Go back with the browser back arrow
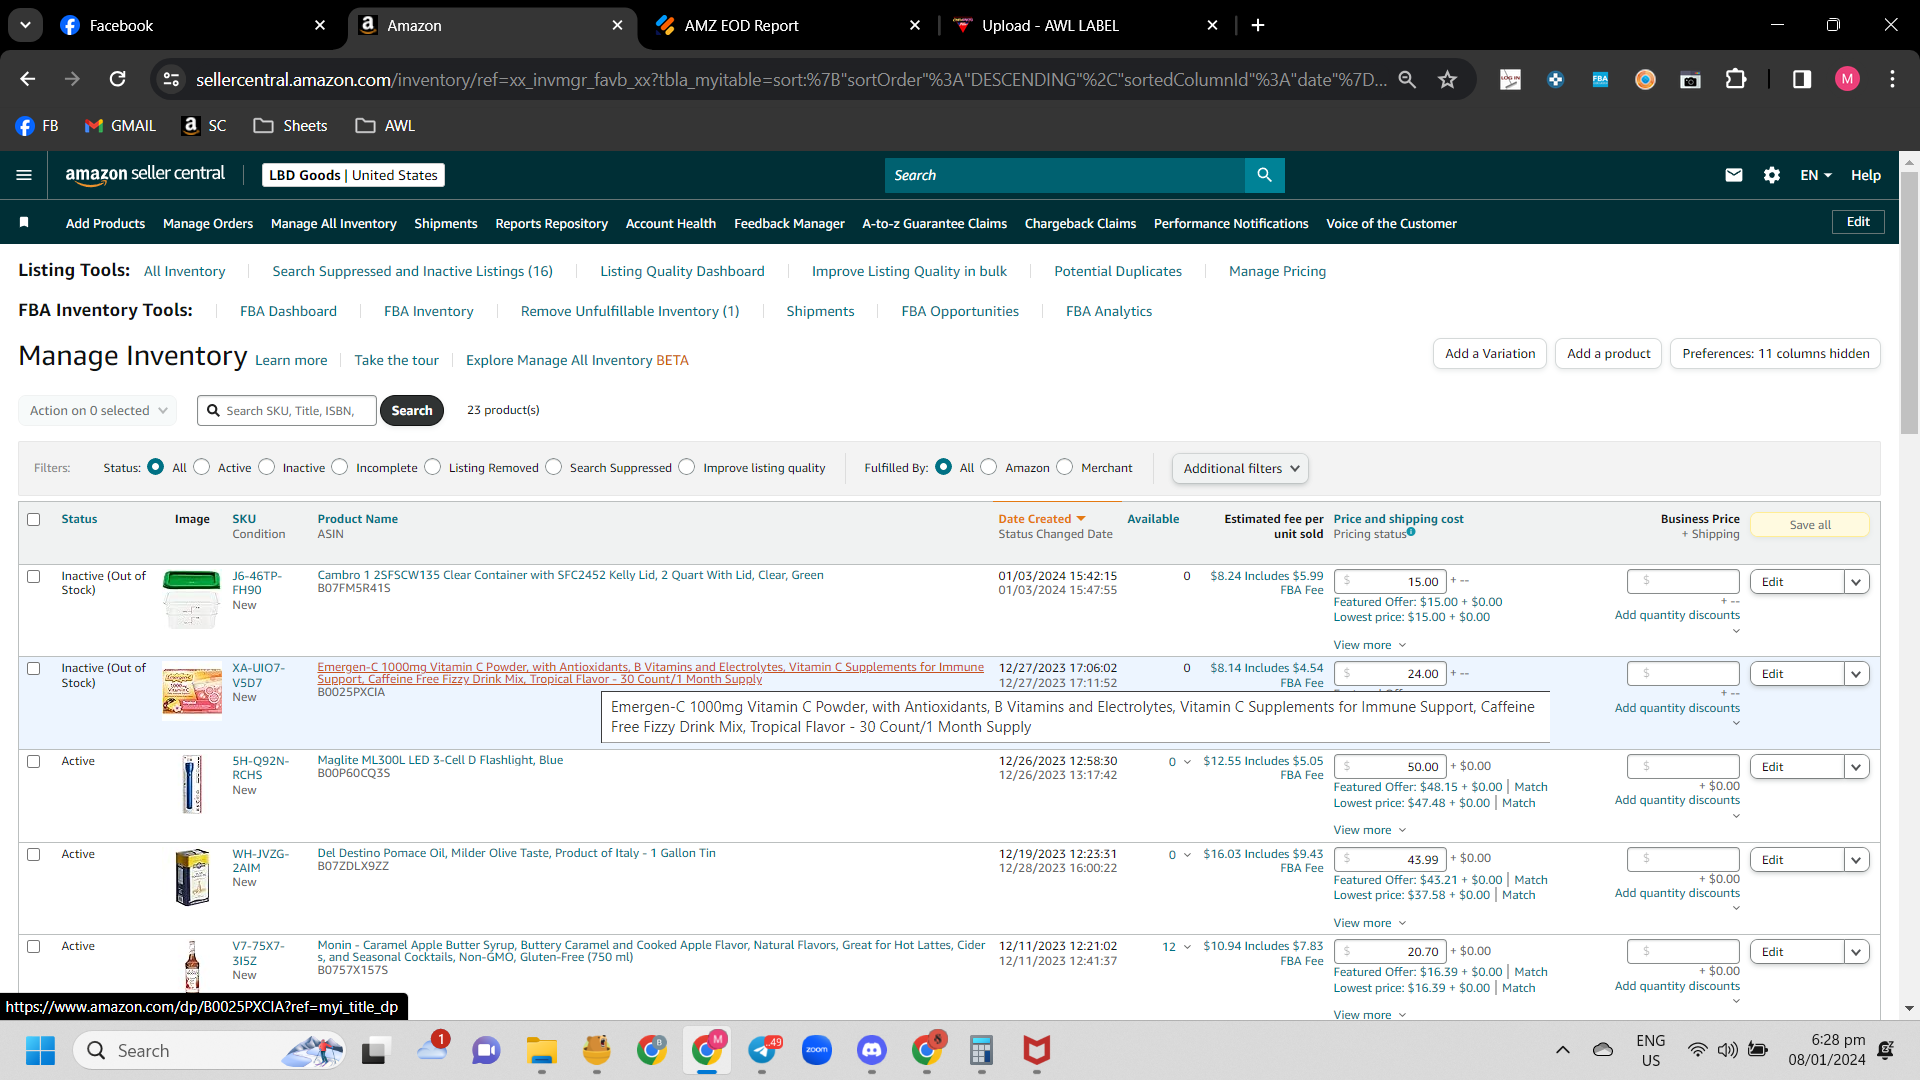 pos(28,79)
